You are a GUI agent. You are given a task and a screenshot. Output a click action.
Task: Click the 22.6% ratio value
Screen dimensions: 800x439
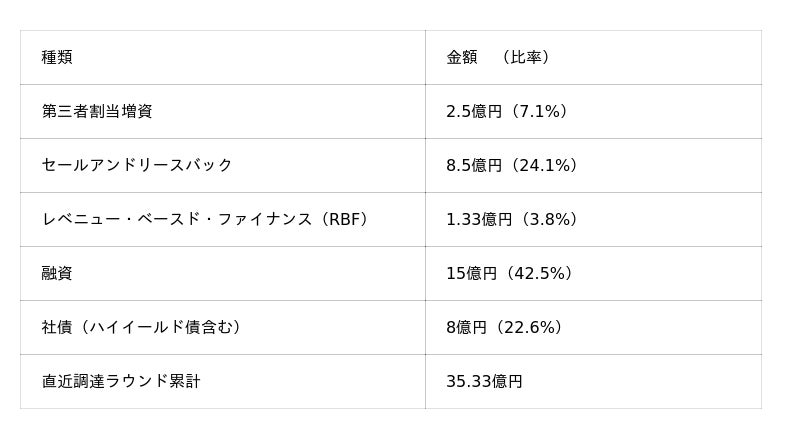tap(531, 328)
